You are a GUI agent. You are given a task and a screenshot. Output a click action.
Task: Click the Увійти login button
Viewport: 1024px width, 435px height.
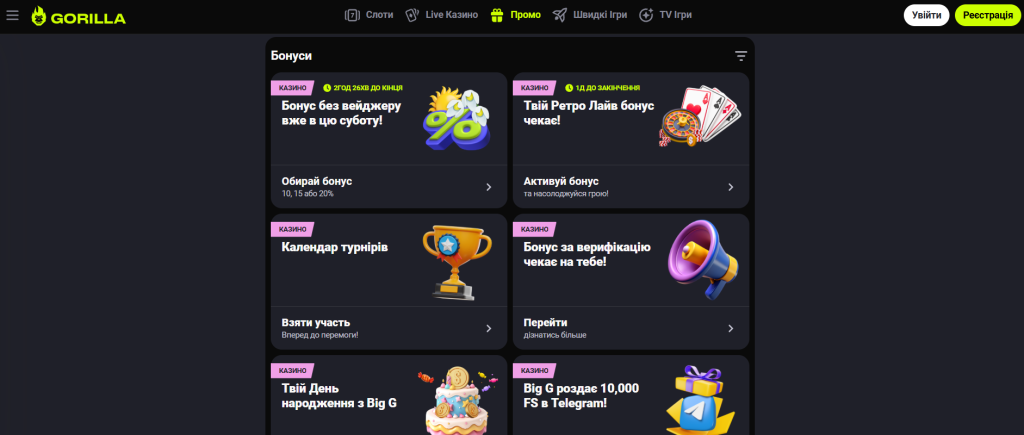coord(926,15)
